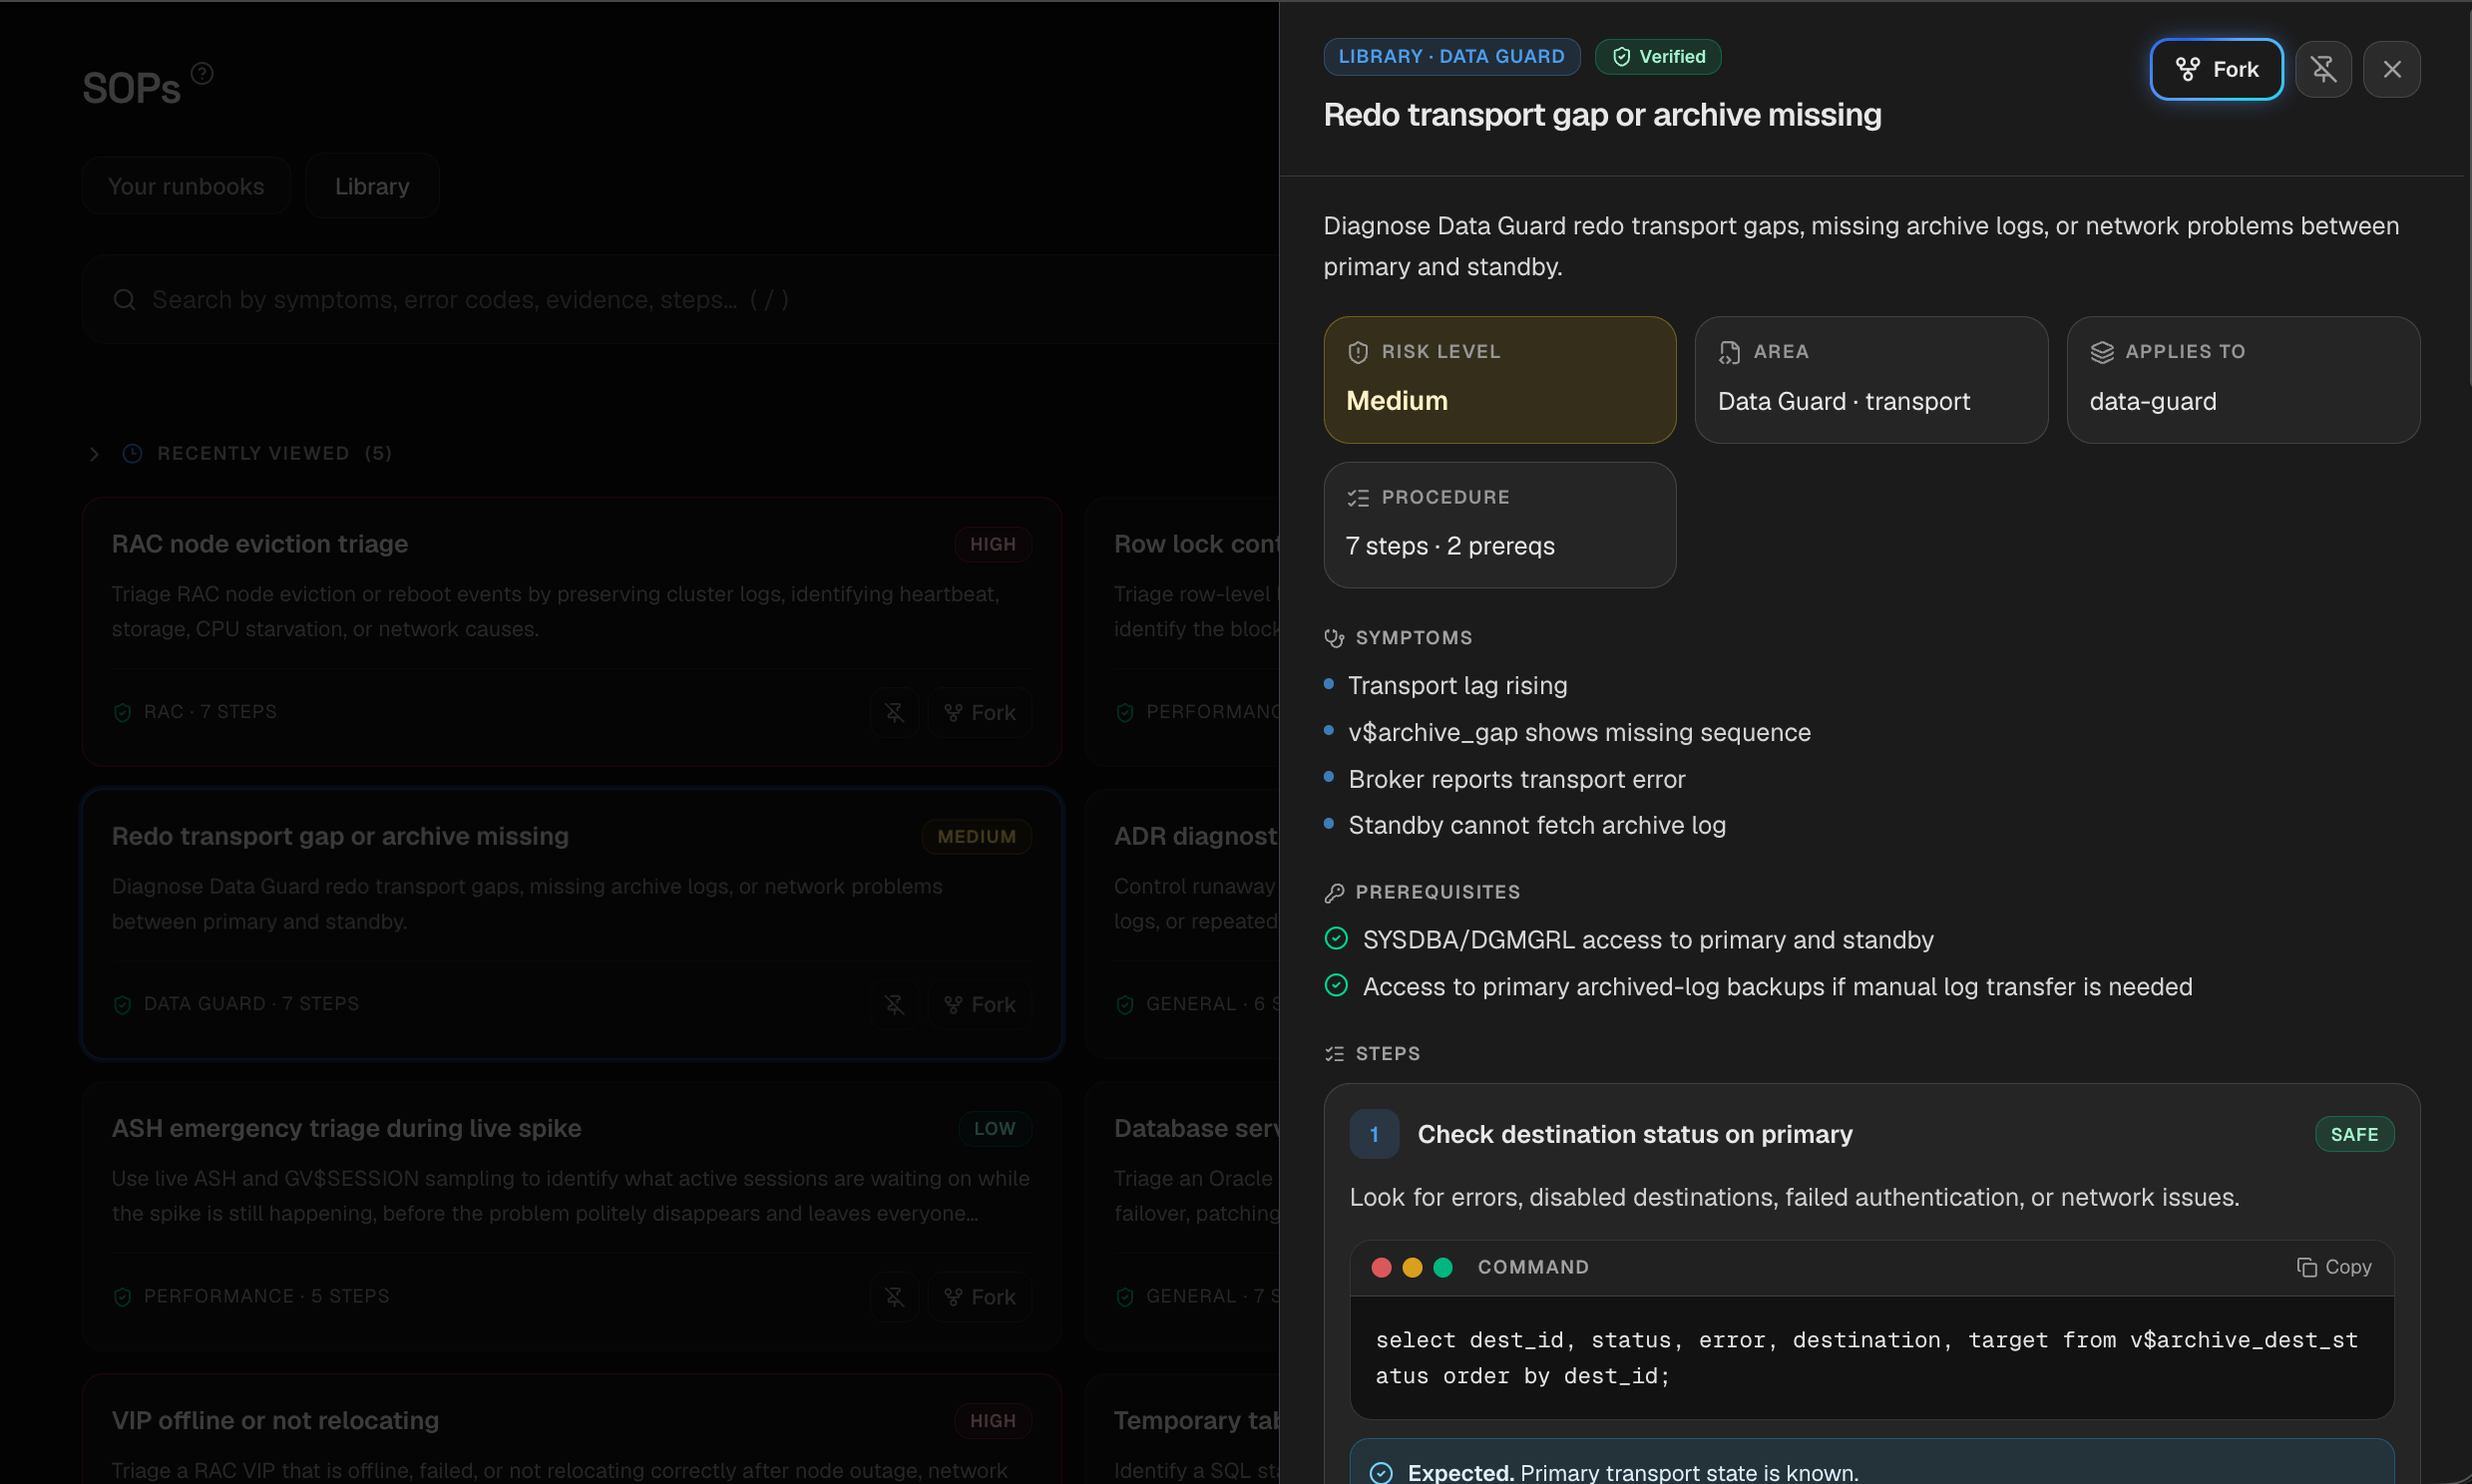Image resolution: width=2472 pixels, height=1484 pixels.
Task: Open the Risk Level Medium card
Action: point(1499,380)
